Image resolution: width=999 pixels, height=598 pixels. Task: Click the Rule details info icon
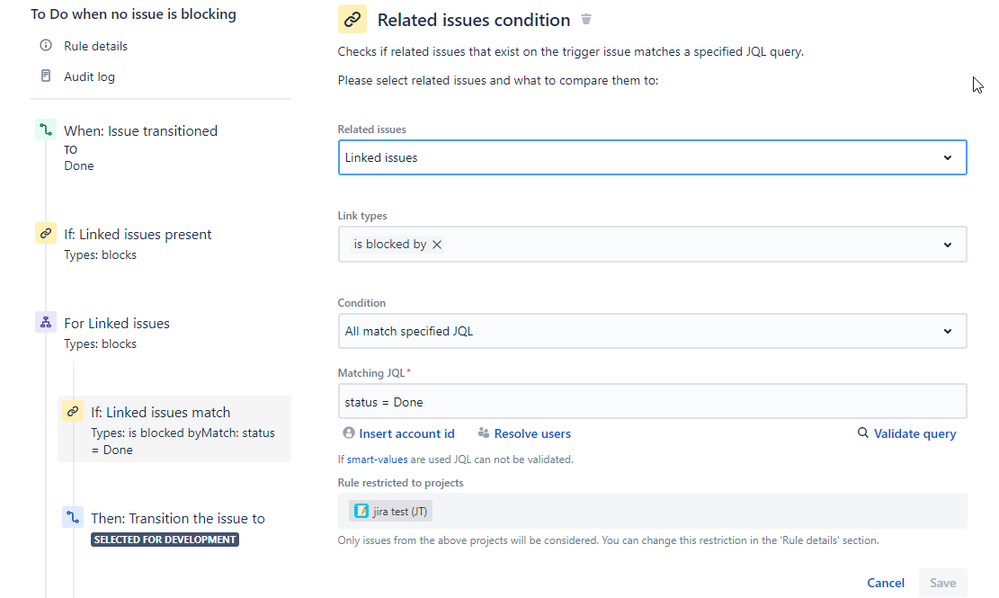46,46
